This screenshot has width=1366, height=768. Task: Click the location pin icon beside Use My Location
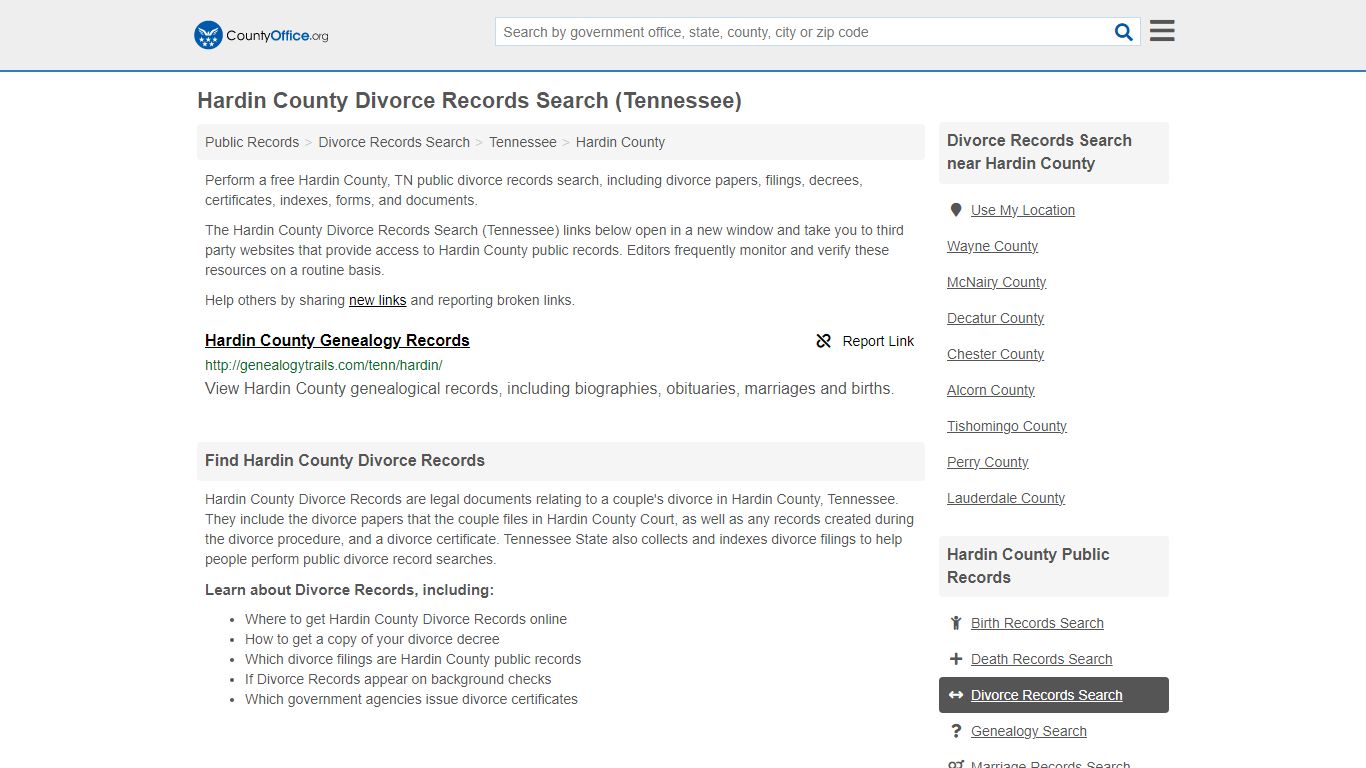[956, 210]
